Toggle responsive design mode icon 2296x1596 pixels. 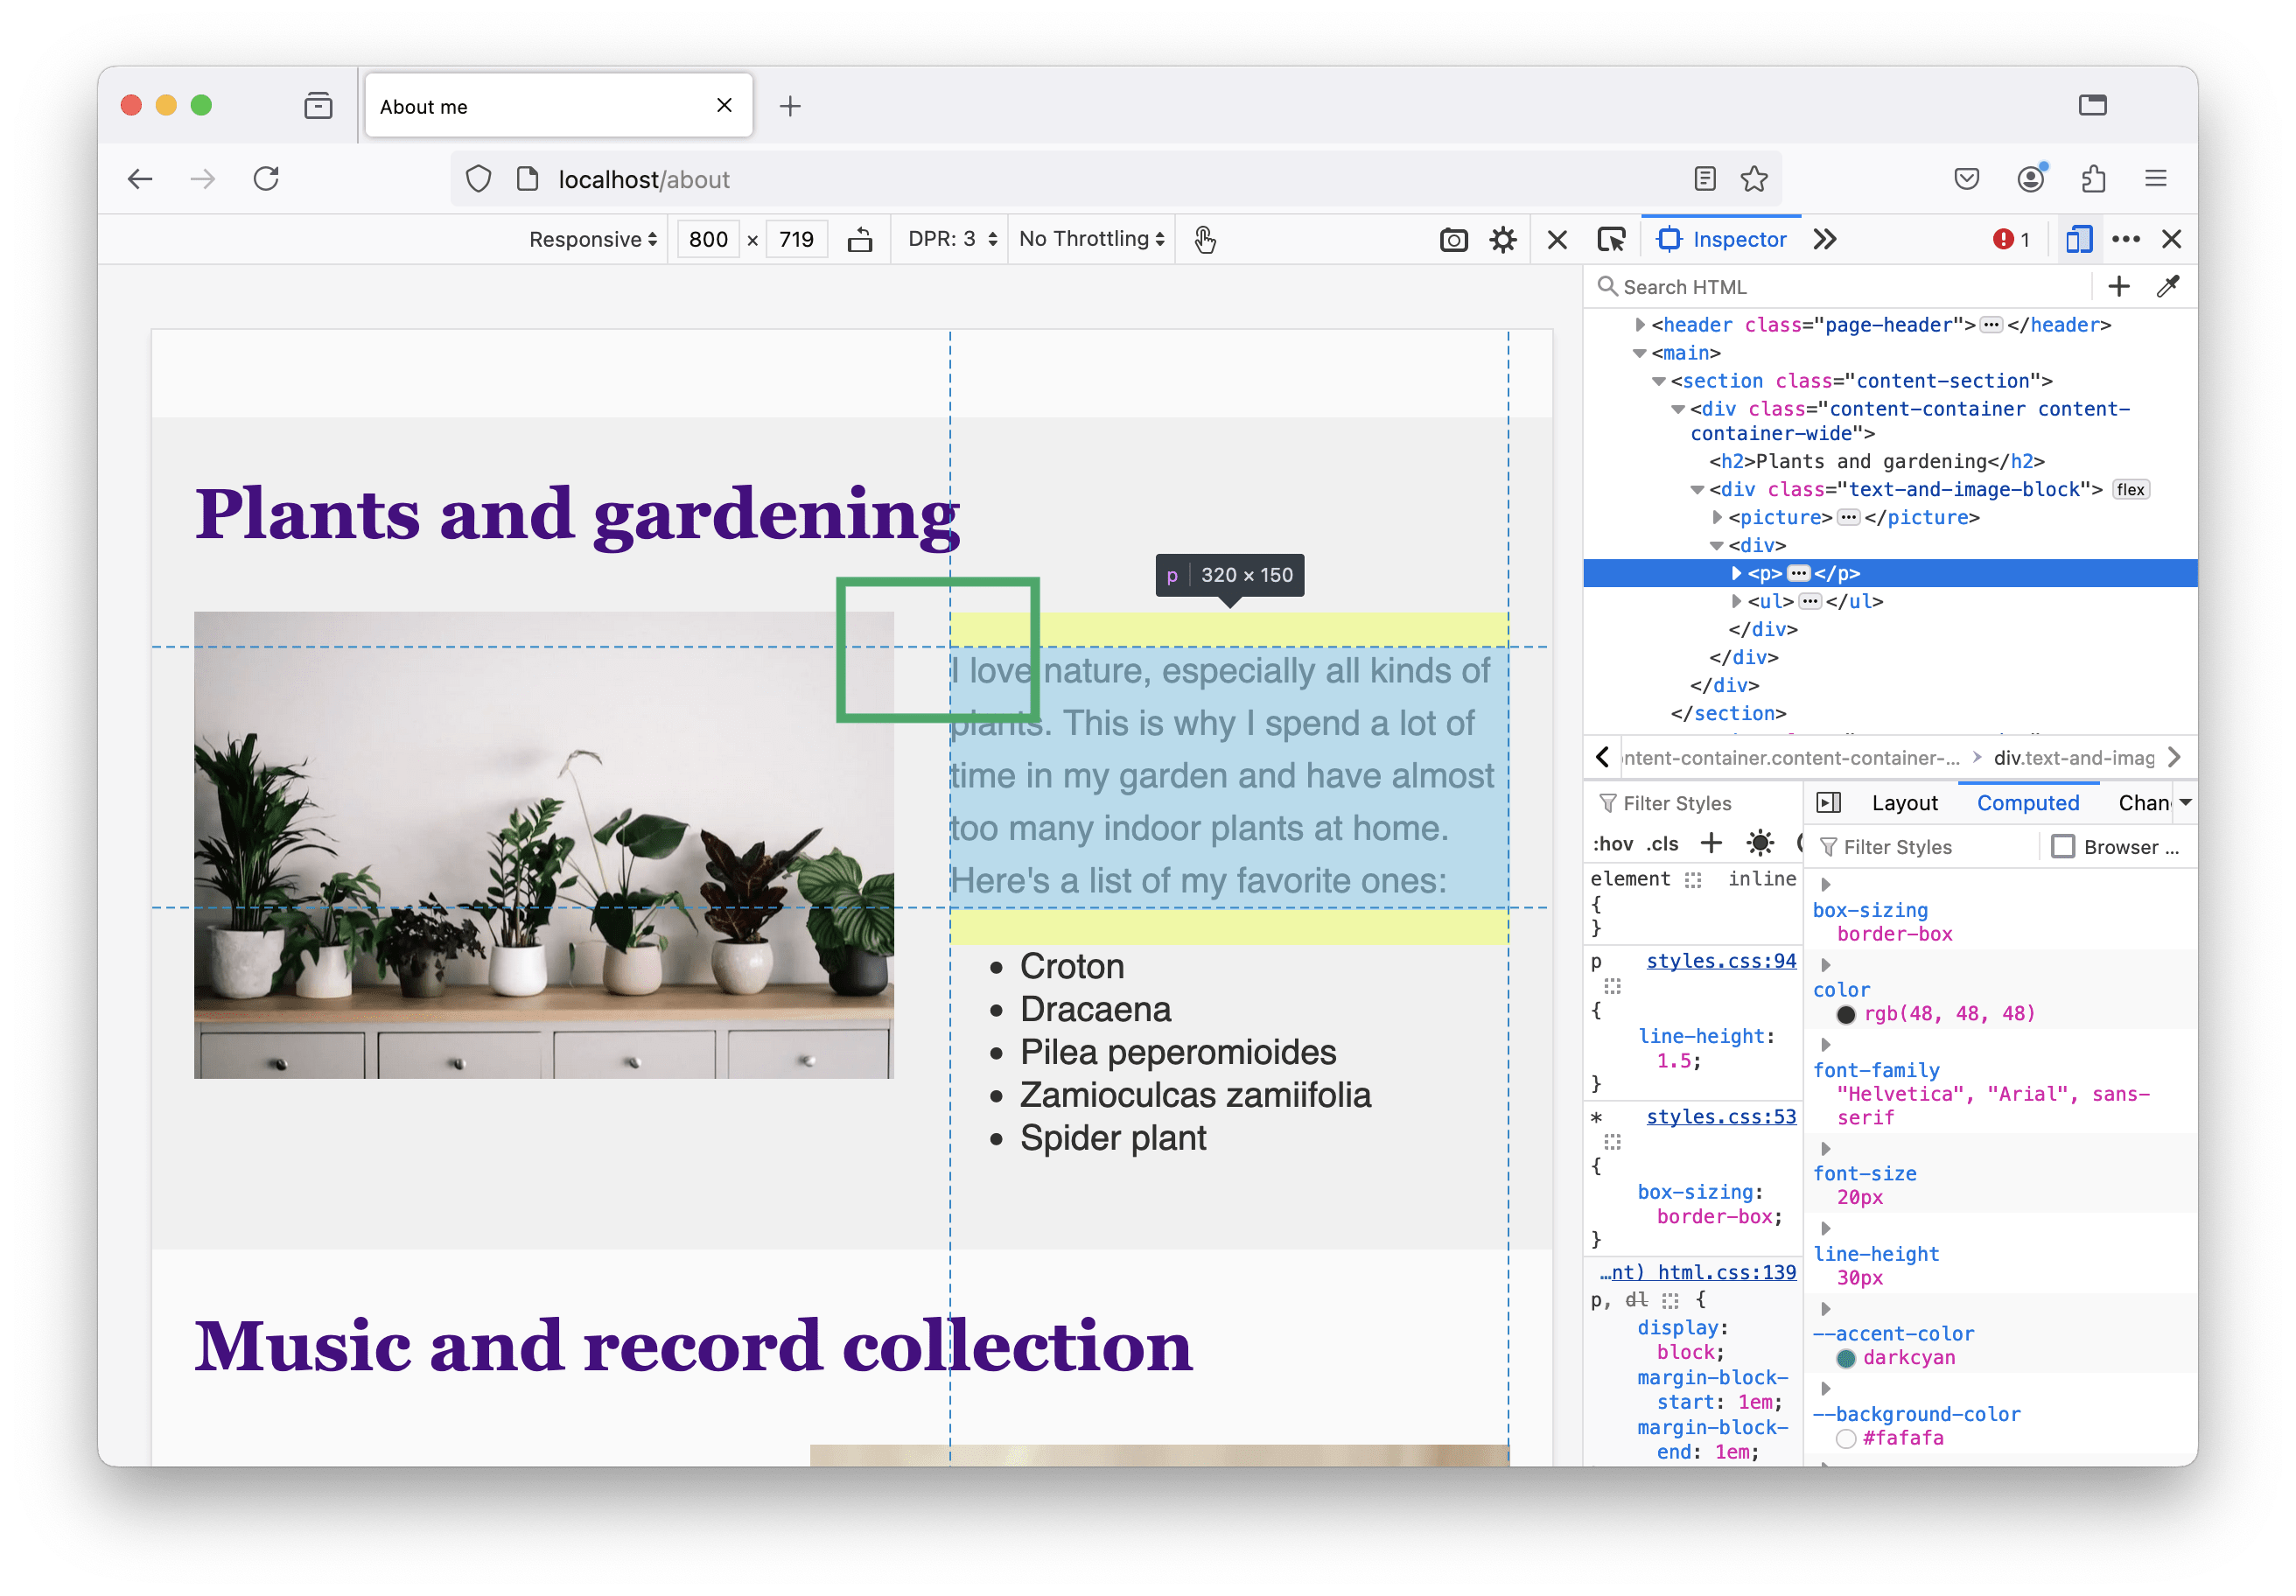(2078, 240)
